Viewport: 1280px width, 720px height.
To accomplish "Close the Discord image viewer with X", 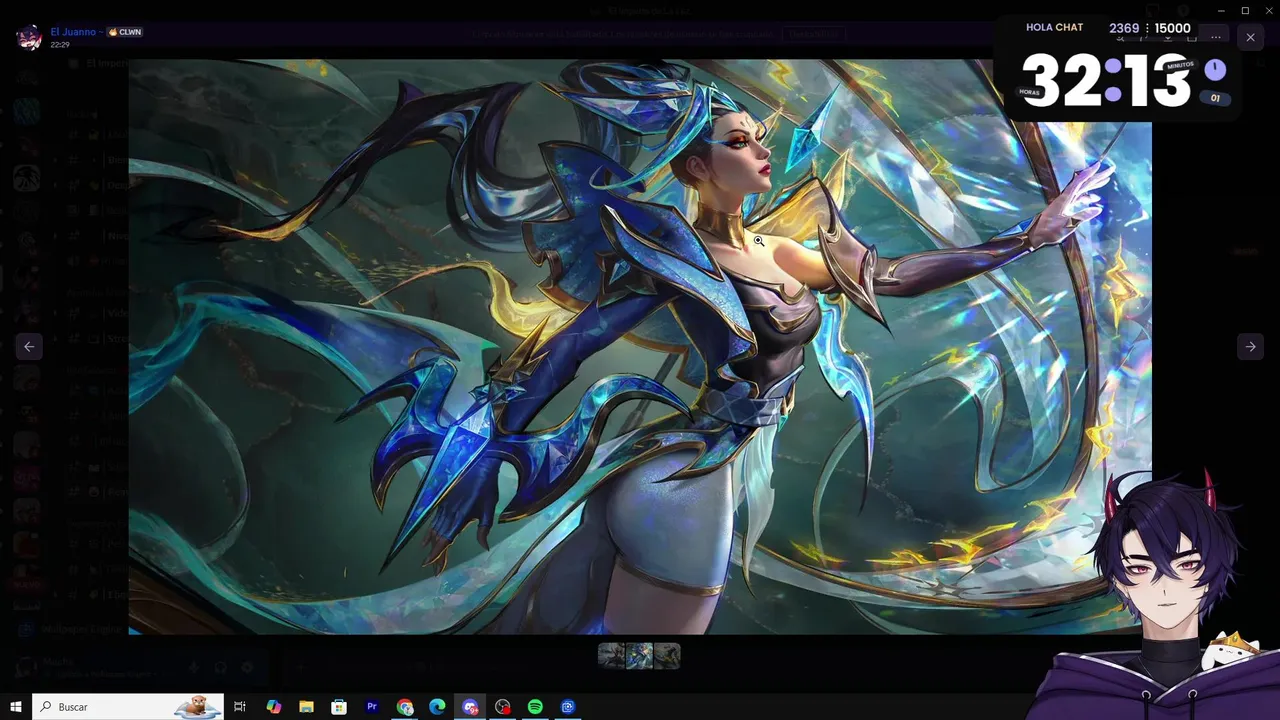I will coord(1250,37).
